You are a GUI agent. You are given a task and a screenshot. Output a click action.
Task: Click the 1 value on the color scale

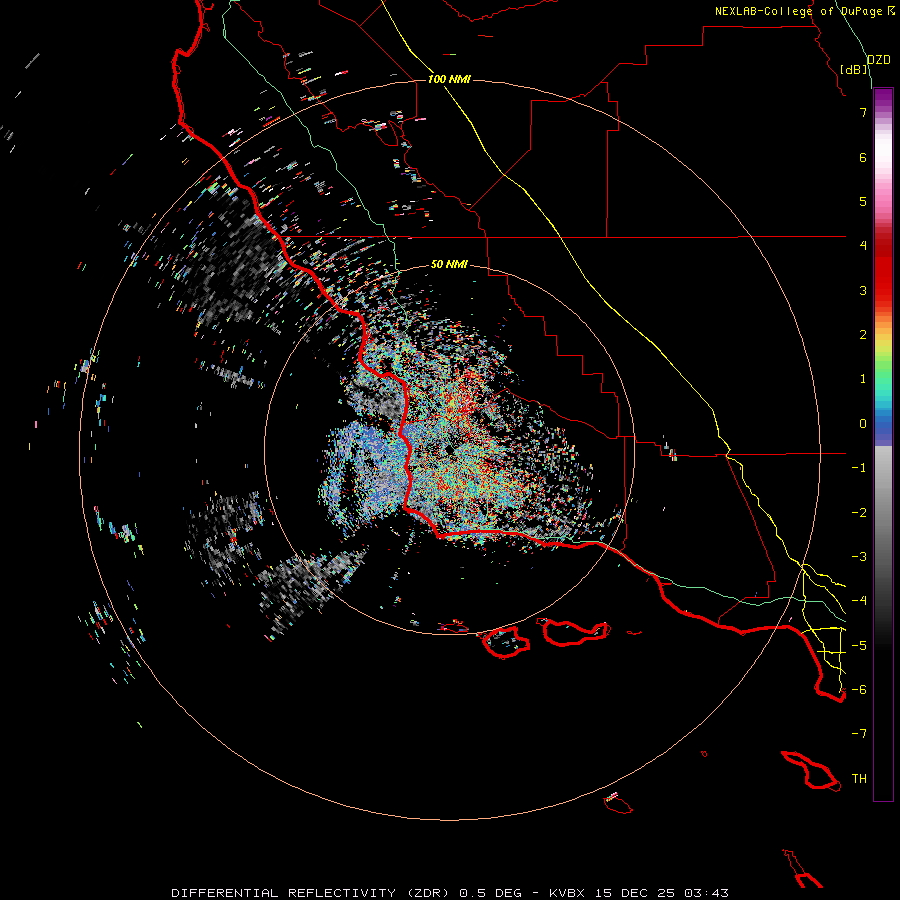863,379
